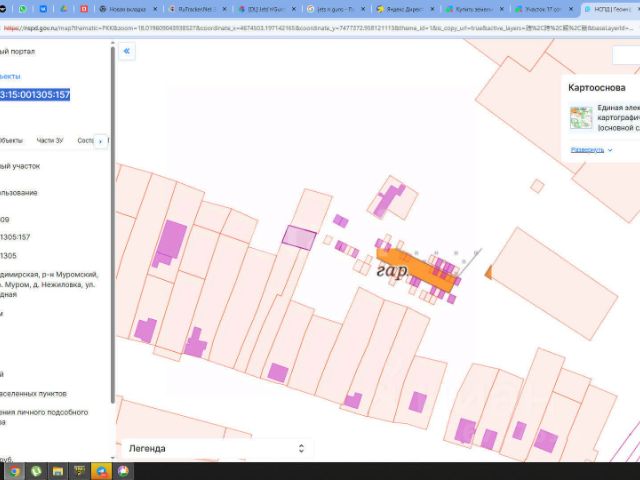
Task: Open the Google Drive pinned tab
Action: 64,9
